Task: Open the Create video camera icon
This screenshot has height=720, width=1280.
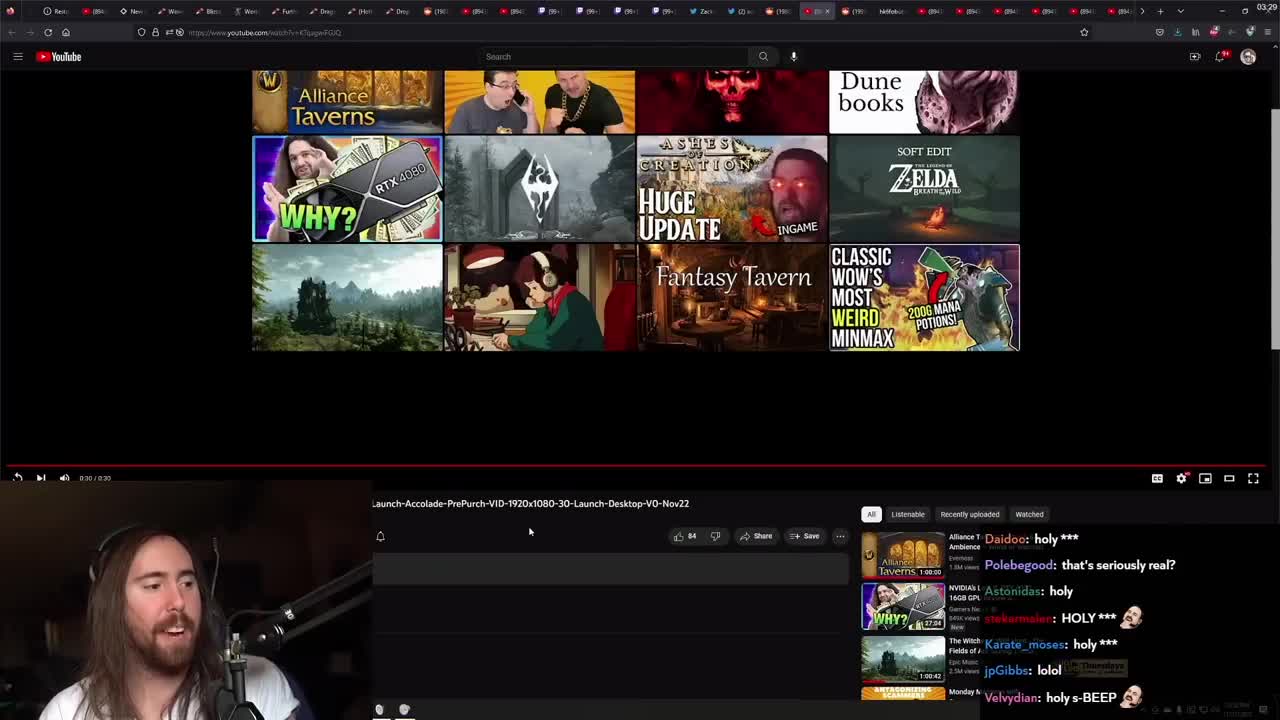Action: [1195, 57]
